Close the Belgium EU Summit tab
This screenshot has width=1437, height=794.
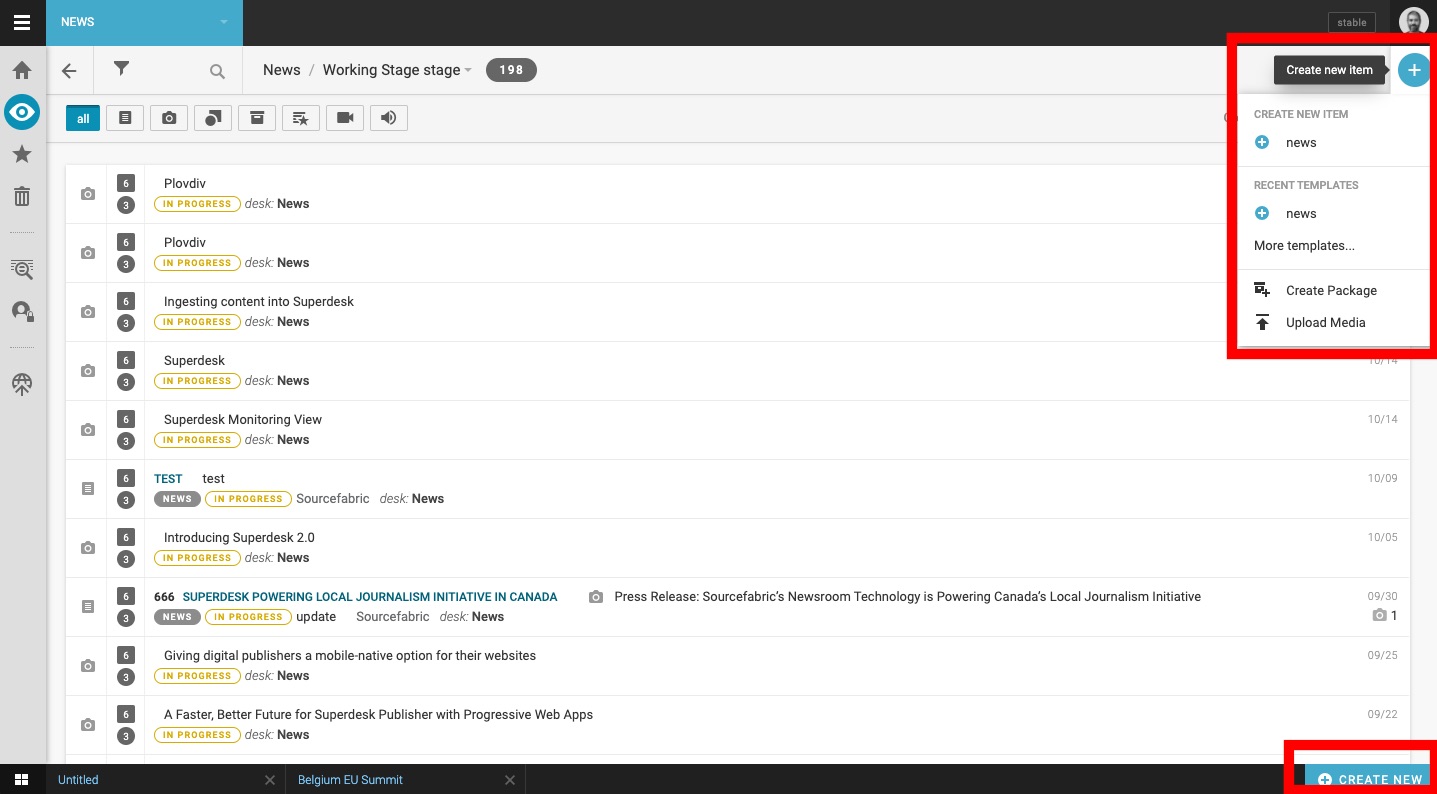(510, 780)
